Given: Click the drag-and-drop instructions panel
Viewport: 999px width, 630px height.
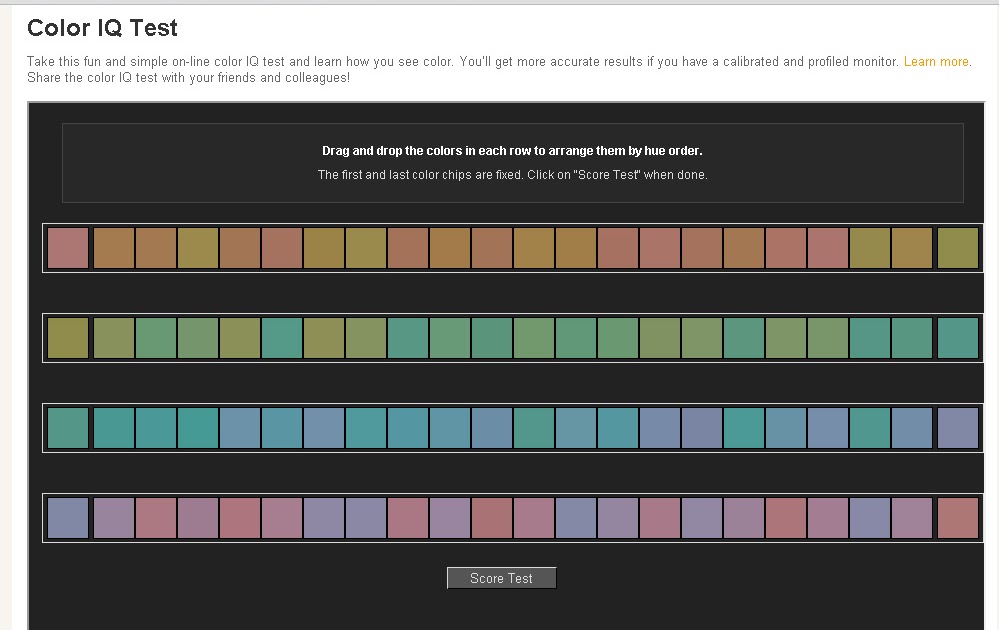Looking at the screenshot, I should (513, 160).
